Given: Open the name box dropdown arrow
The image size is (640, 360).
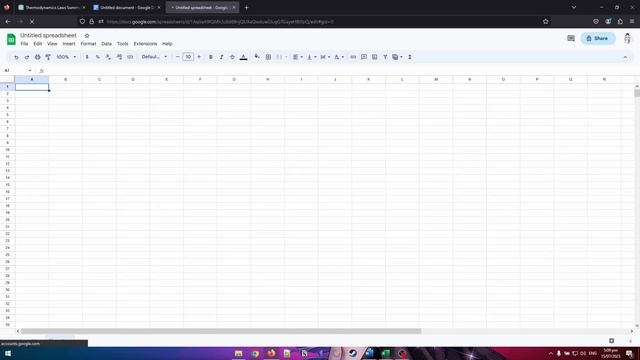Looking at the screenshot, I should 30,71.
